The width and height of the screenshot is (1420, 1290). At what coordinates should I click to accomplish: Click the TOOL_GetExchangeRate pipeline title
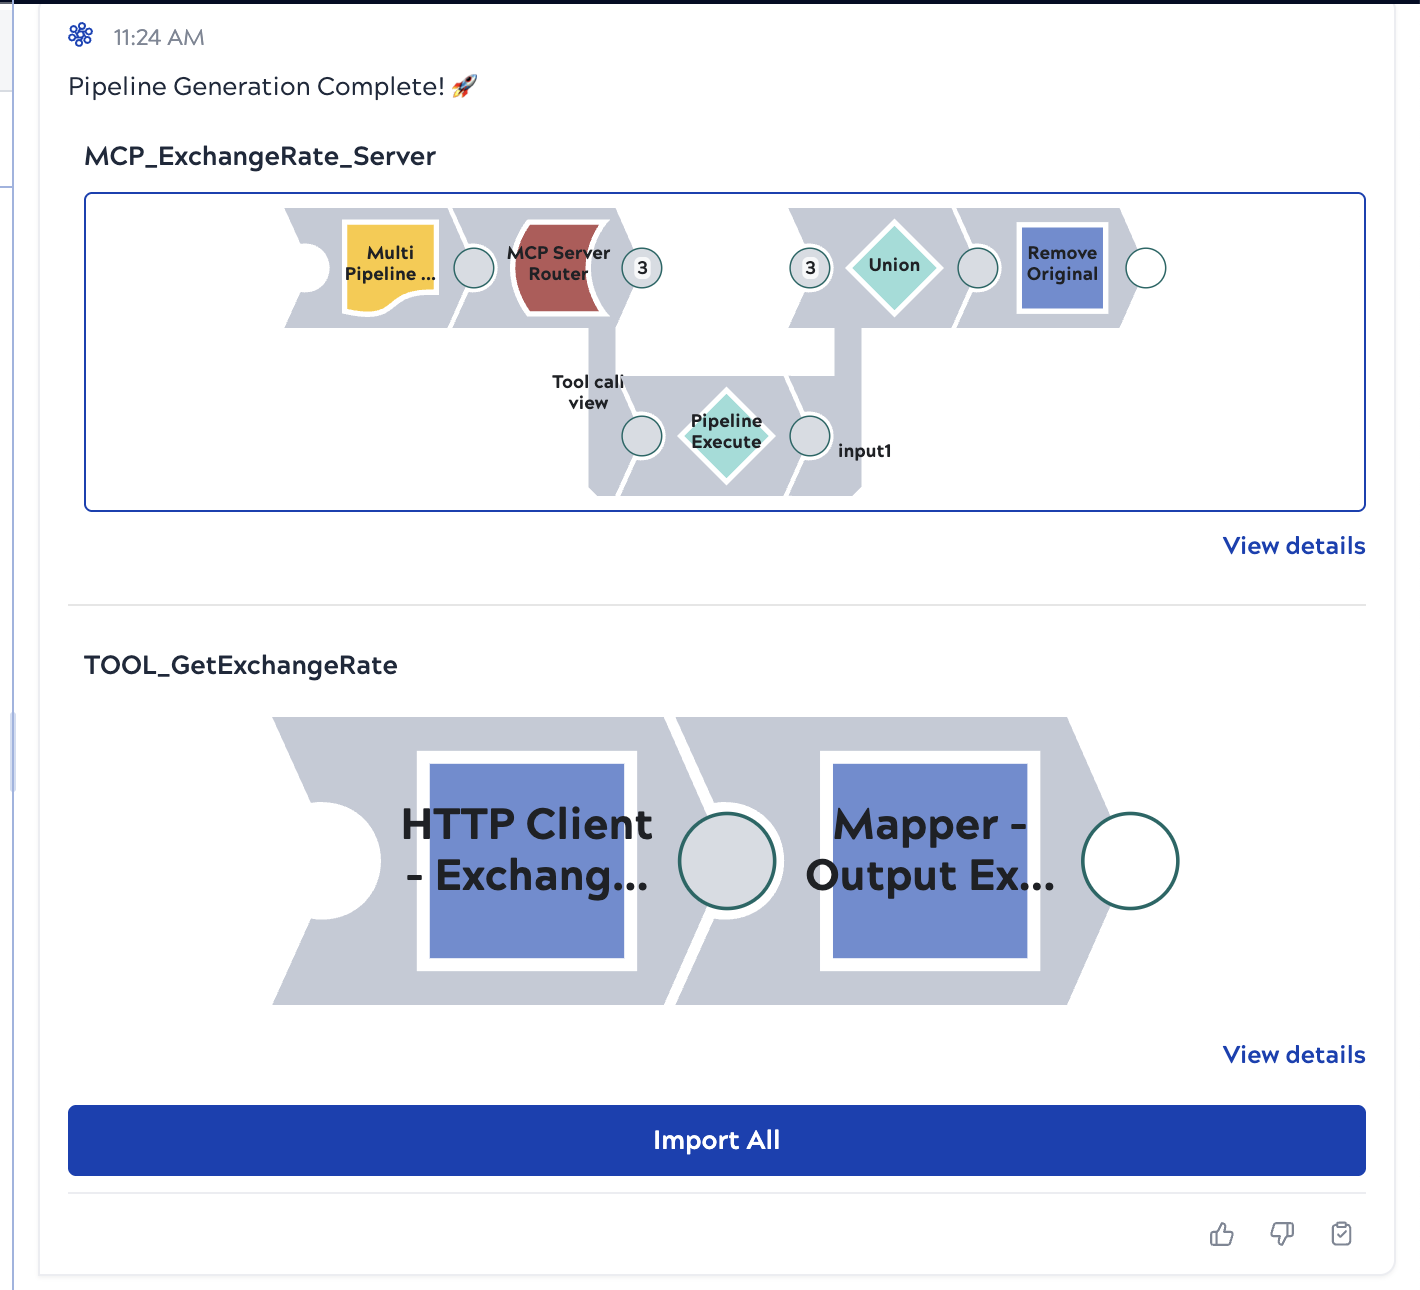pyautogui.click(x=241, y=665)
